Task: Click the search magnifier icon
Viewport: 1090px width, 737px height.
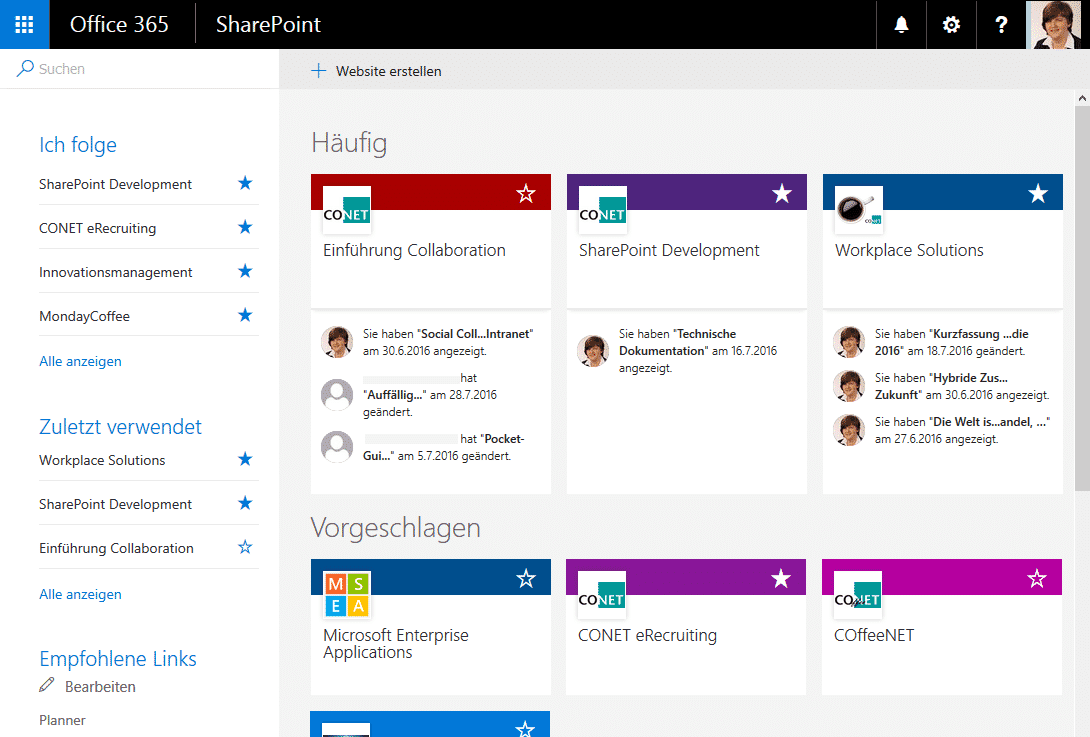Action: [x=25, y=68]
